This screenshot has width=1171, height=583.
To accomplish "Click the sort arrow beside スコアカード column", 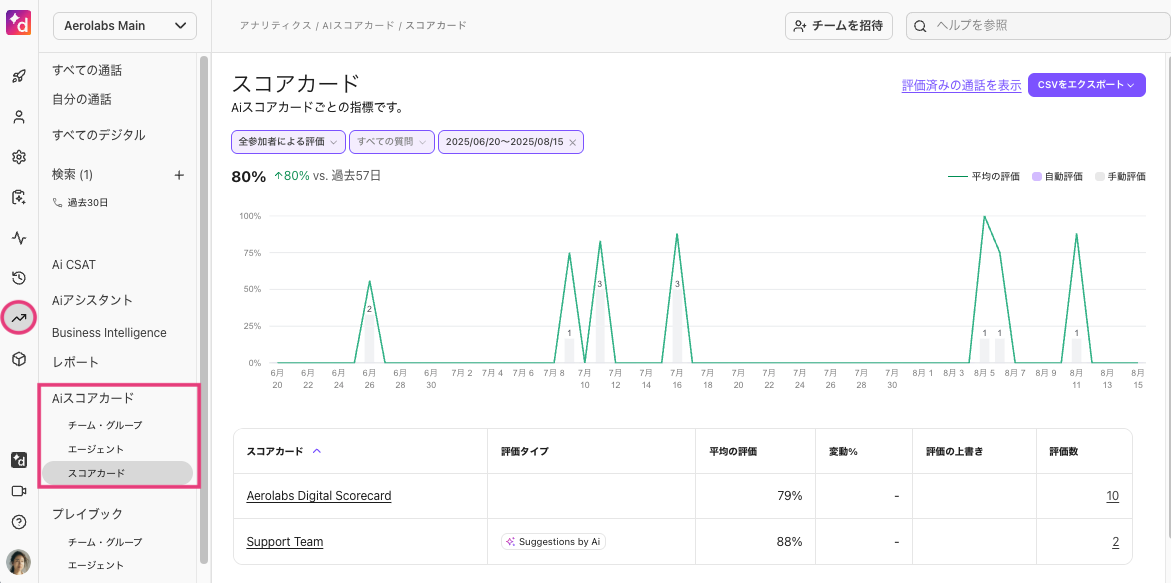I will pos(317,451).
